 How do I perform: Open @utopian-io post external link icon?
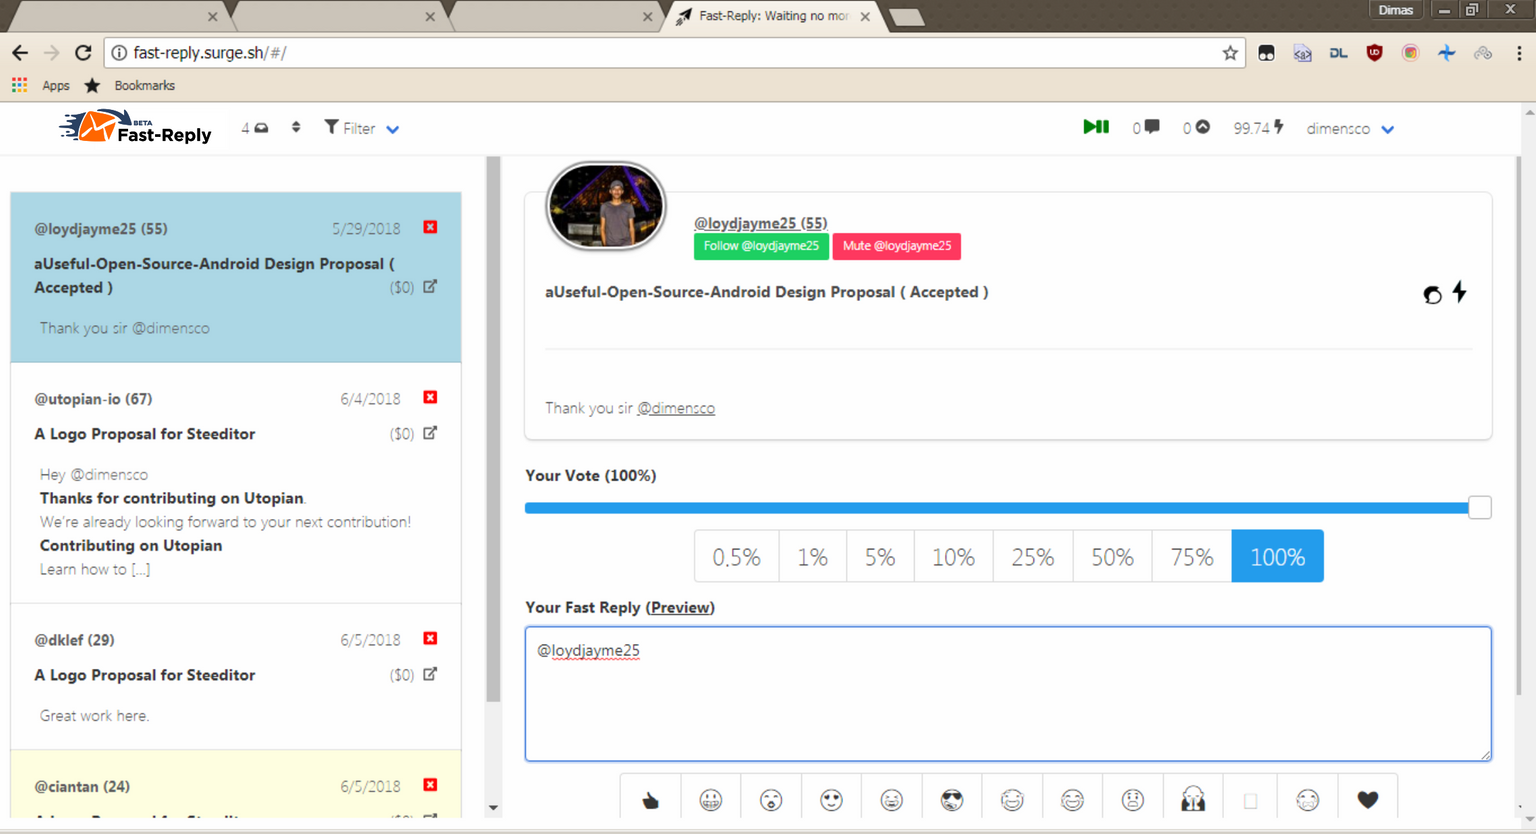click(430, 433)
